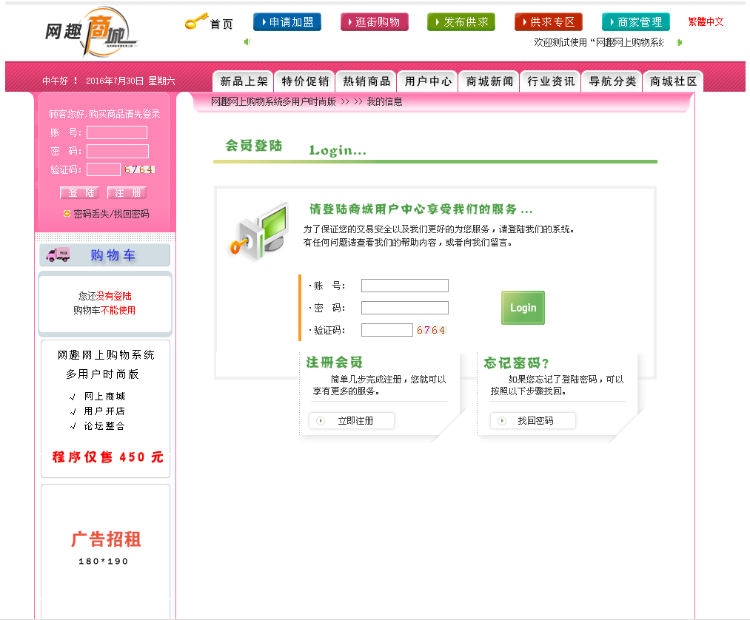The height and width of the screenshot is (620, 750).
Task: Focus the sidebar 验证码 input field
Action: point(103,169)
